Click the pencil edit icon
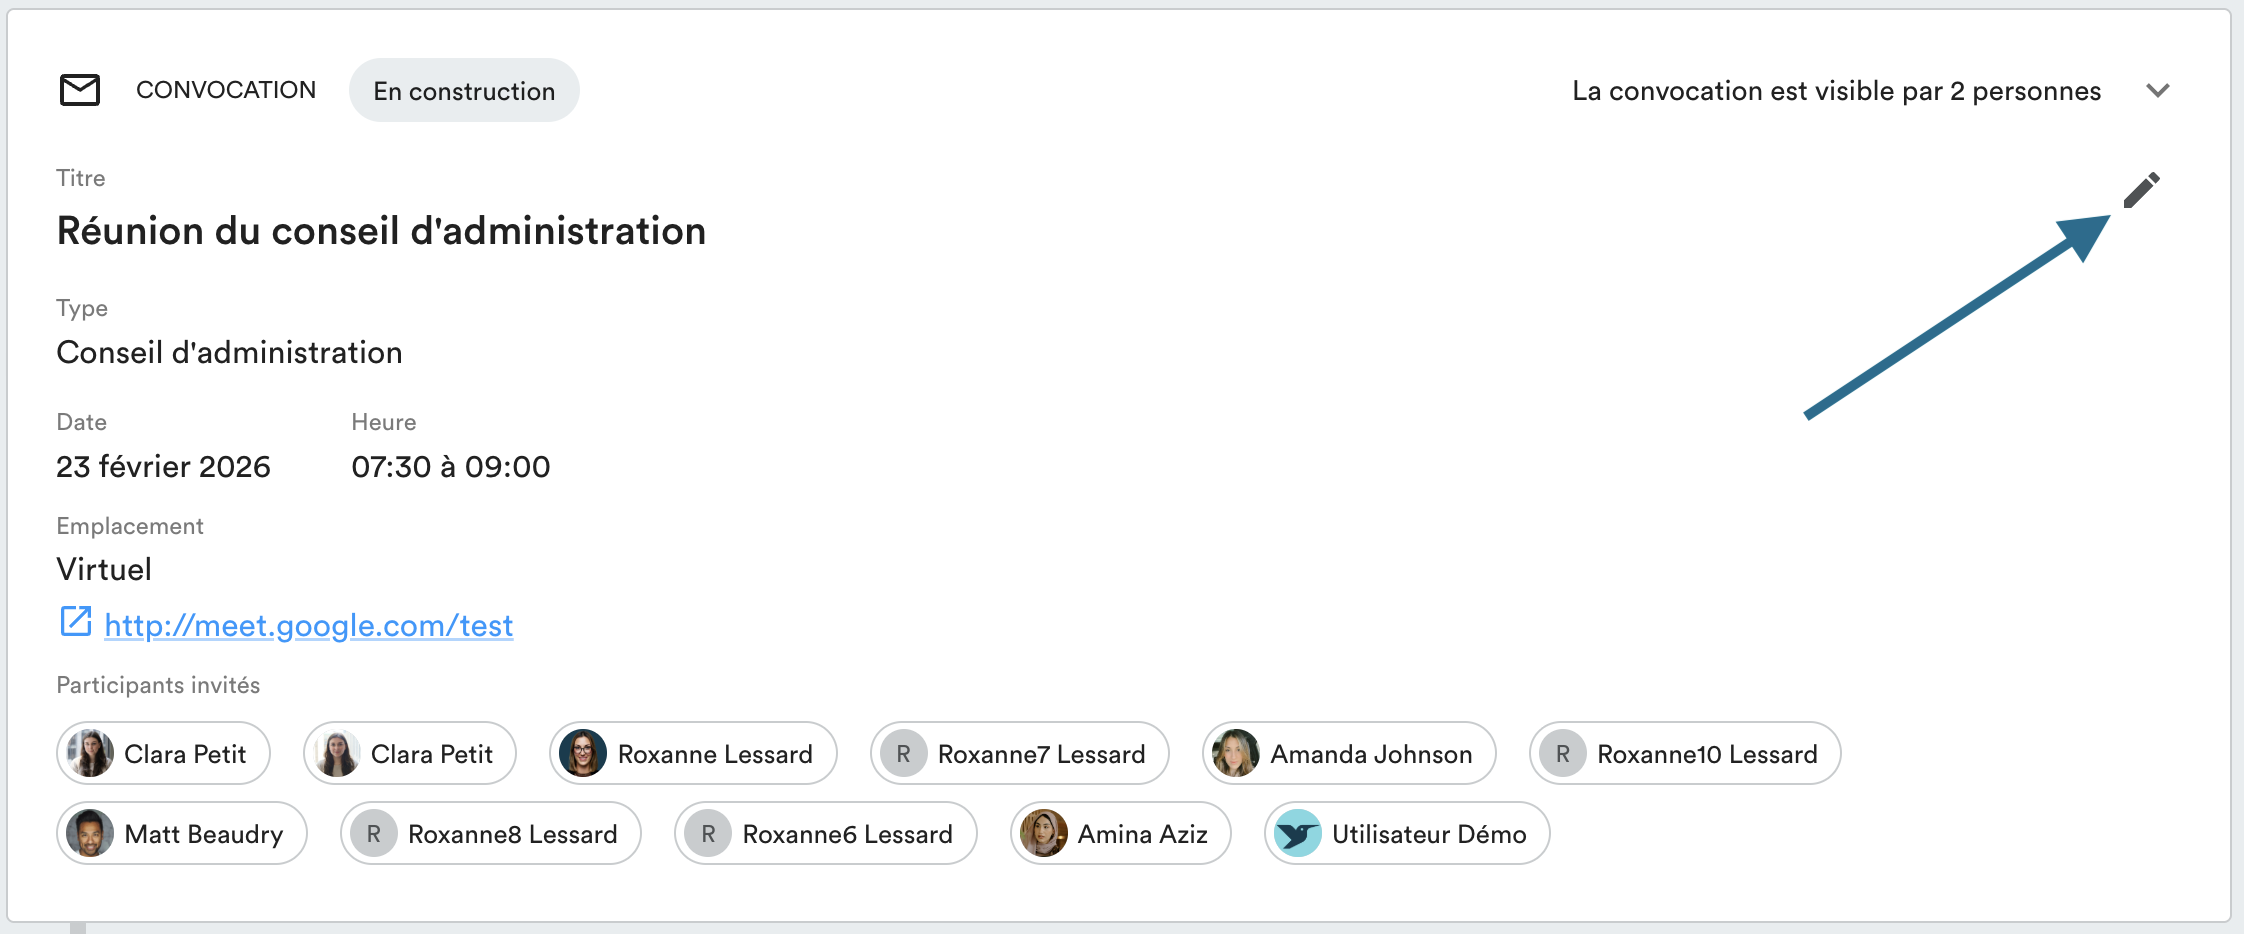The image size is (2244, 934). click(x=2141, y=190)
